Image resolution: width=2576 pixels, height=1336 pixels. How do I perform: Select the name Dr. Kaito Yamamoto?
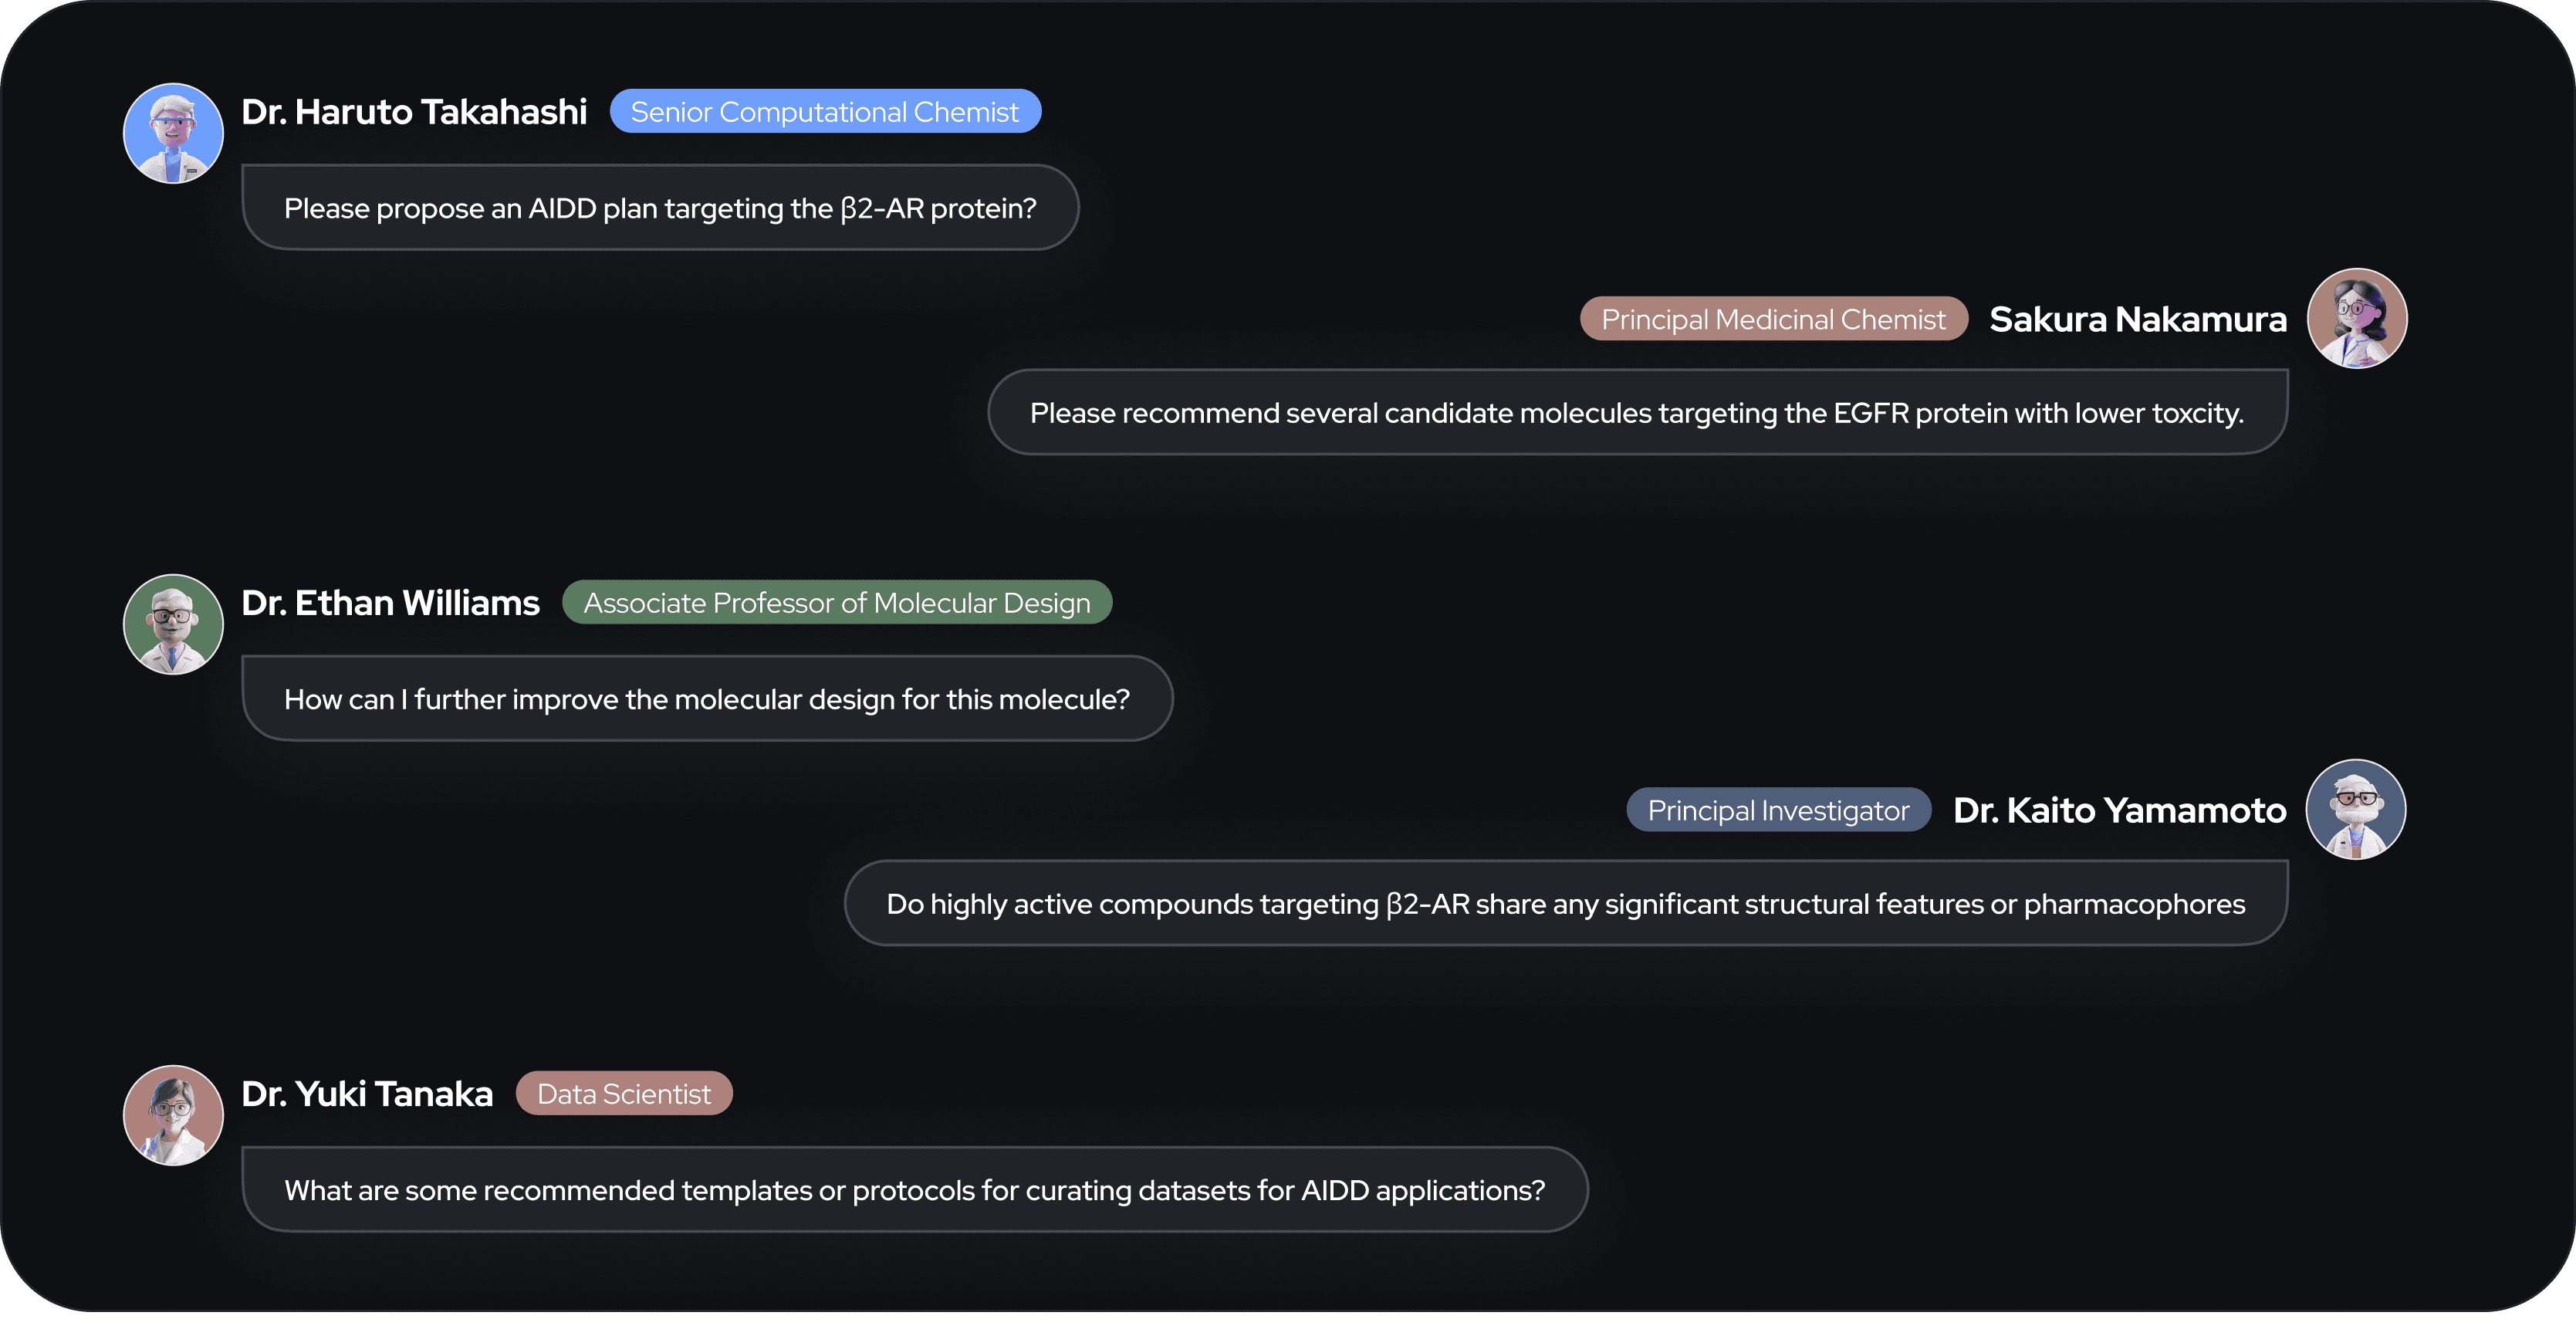coord(2119,810)
